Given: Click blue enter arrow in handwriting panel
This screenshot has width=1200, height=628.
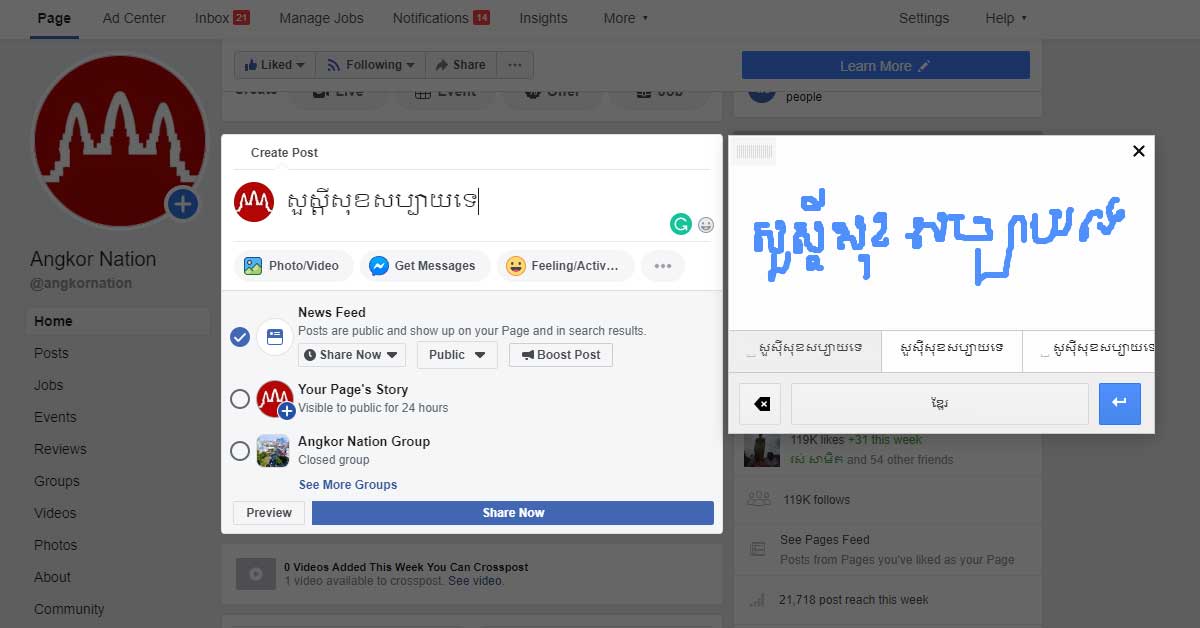Looking at the screenshot, I should pos(1119,404).
